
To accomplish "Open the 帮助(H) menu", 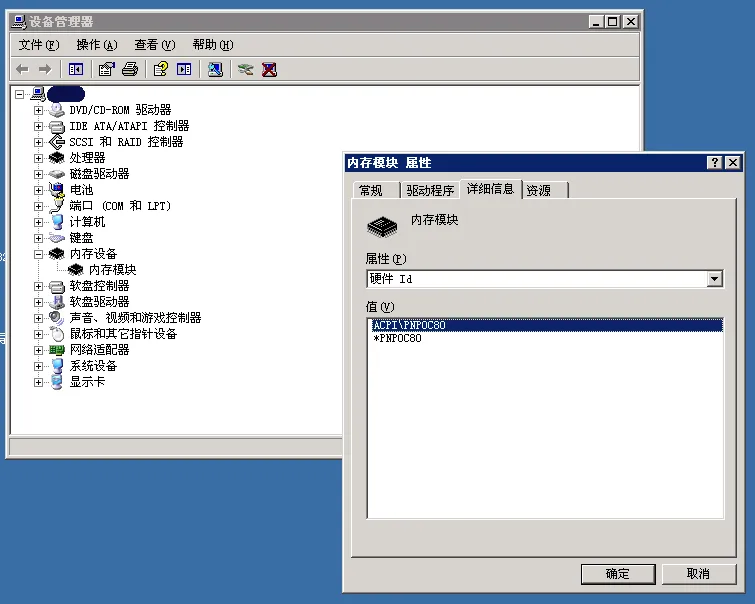I will [x=213, y=45].
